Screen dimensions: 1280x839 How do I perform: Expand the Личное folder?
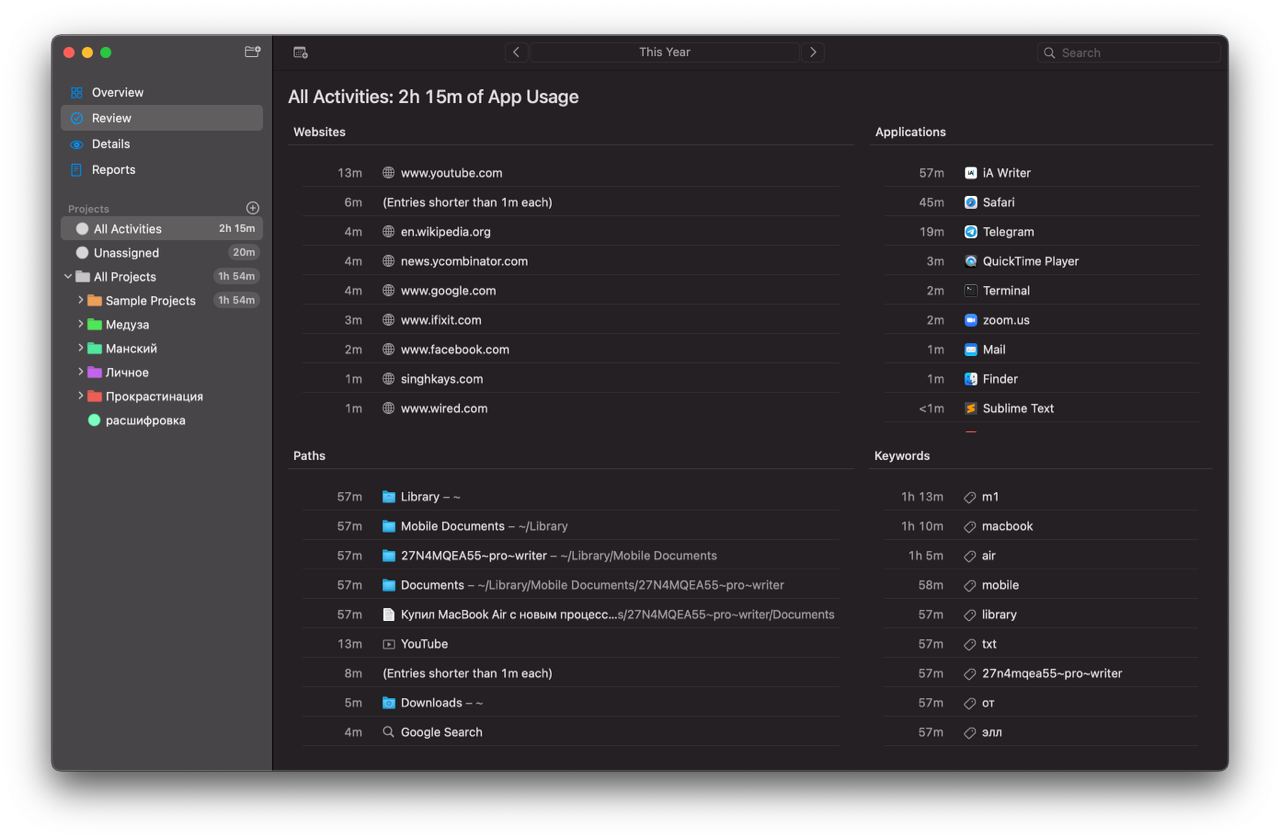(81, 372)
